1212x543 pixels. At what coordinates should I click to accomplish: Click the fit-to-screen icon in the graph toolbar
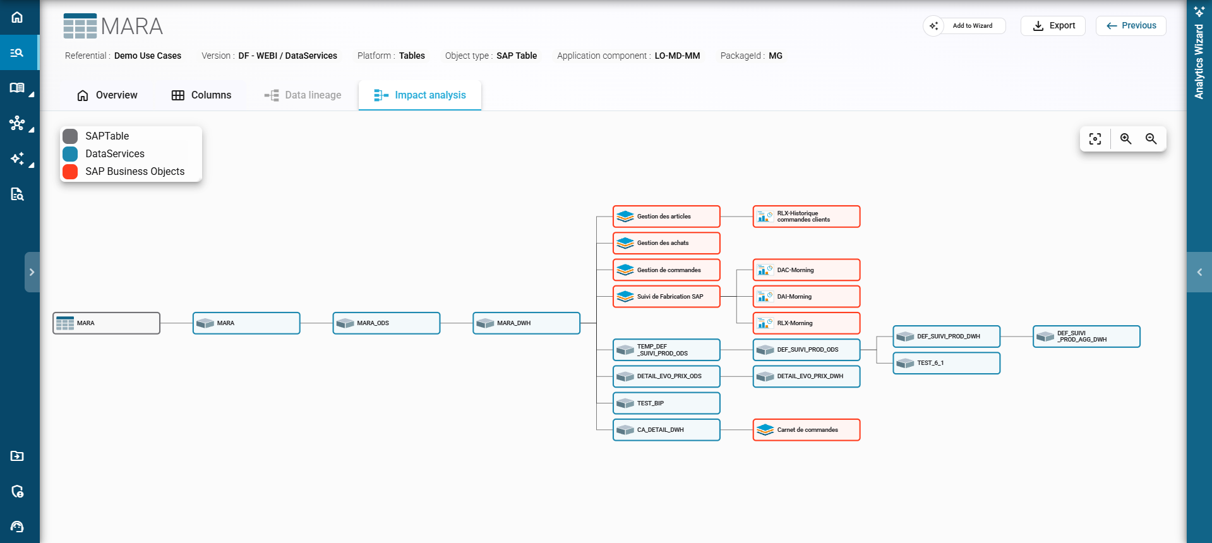(1095, 139)
